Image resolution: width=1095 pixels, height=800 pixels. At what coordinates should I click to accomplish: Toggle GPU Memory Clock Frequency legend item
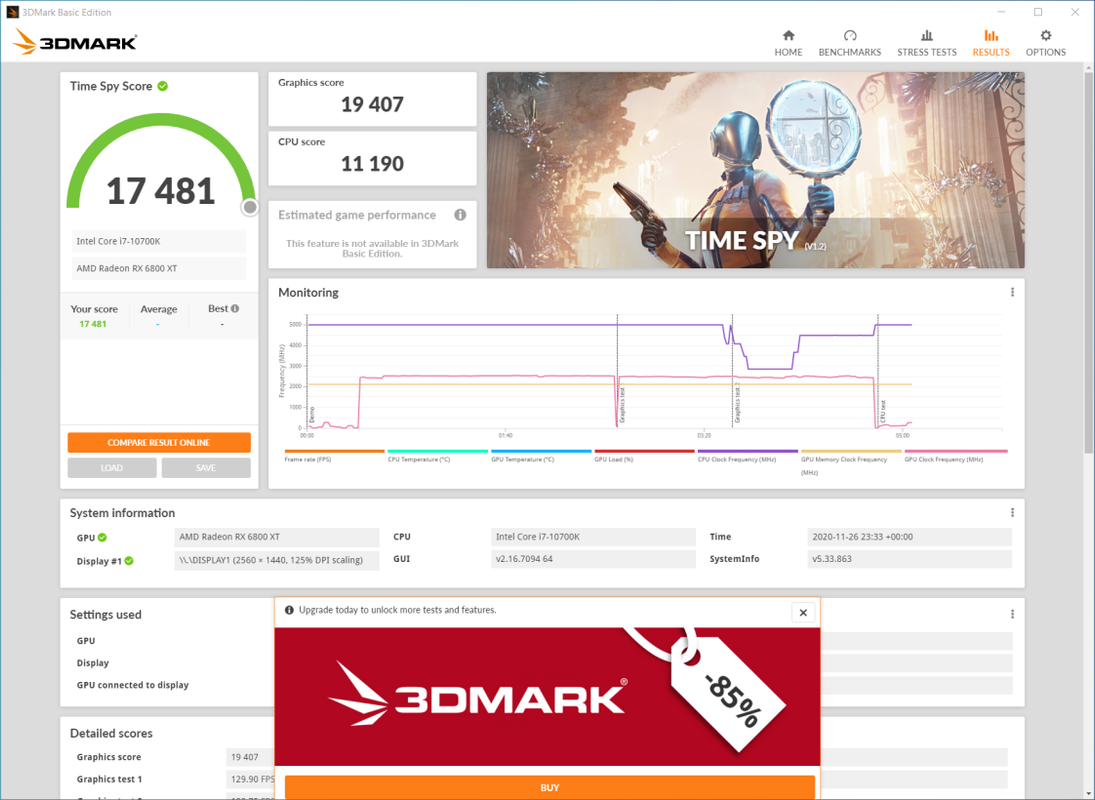pos(851,462)
